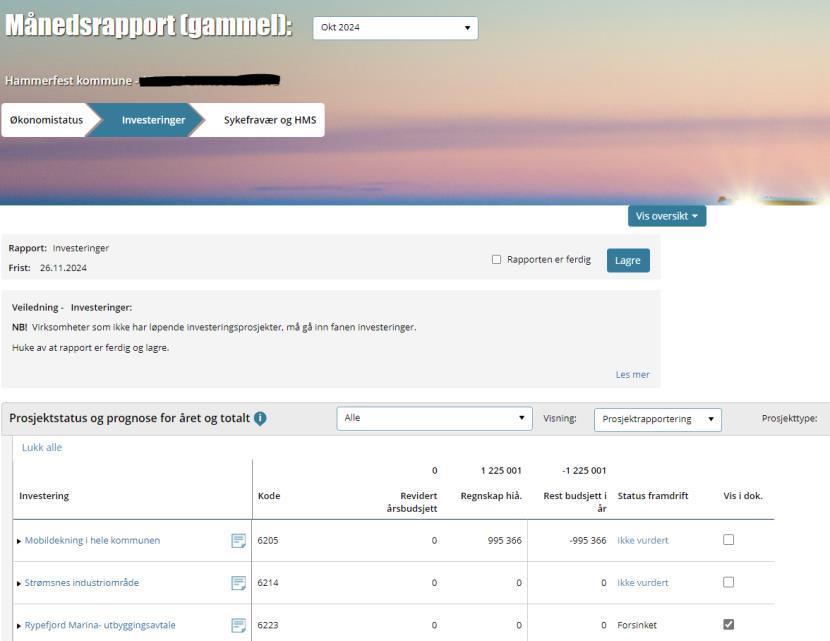Screen dimensions: 830x641
Task: Click the comment icon beside Strømsnes industriområde
Action: pyautogui.click(x=238, y=582)
